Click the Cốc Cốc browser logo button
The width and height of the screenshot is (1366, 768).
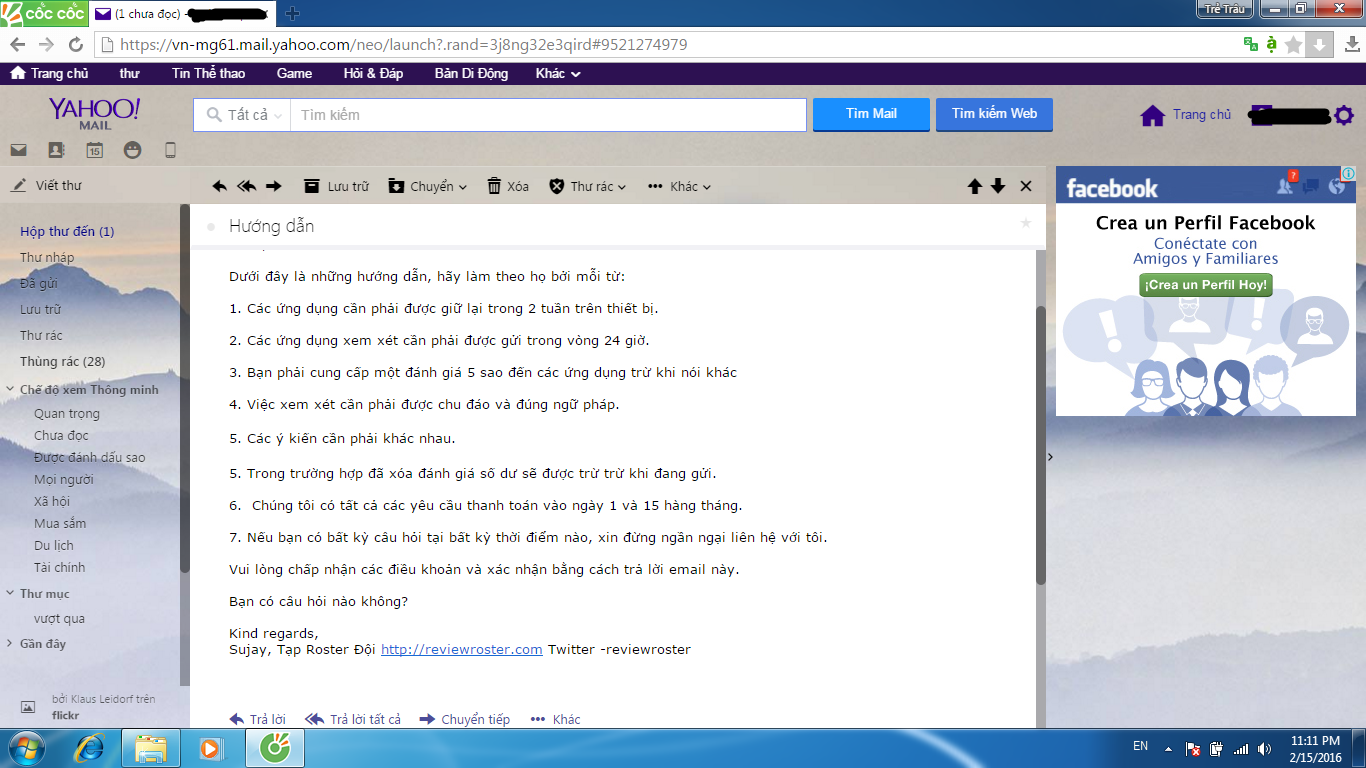point(44,13)
